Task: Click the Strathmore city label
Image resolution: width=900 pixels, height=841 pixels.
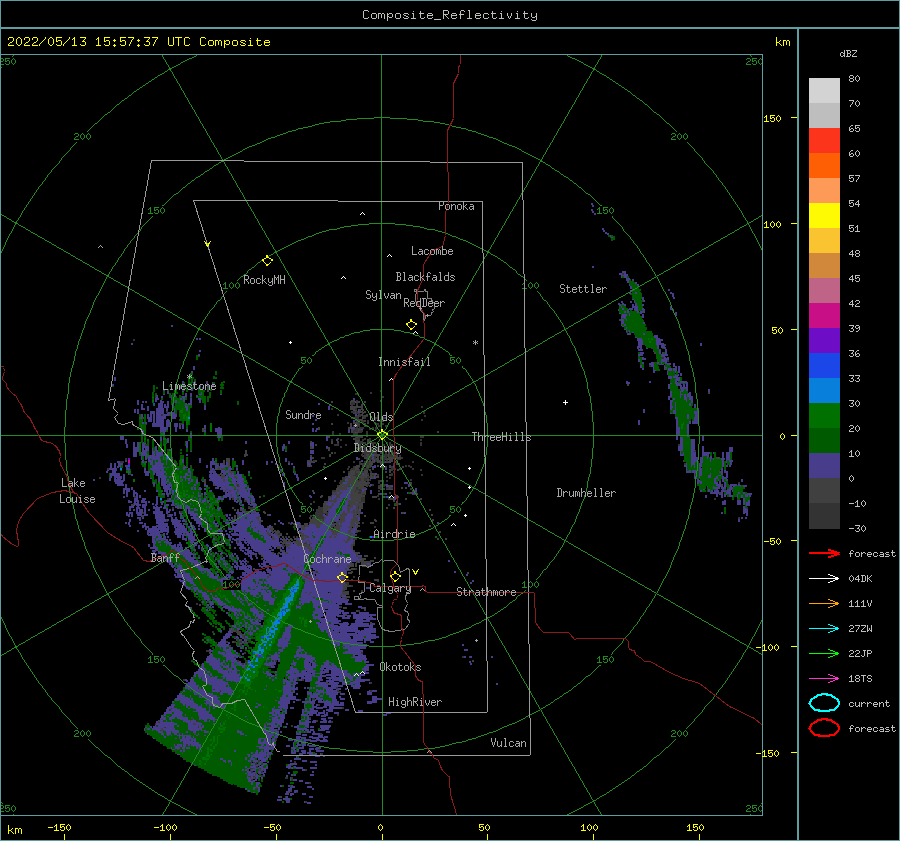Action: tap(486, 592)
